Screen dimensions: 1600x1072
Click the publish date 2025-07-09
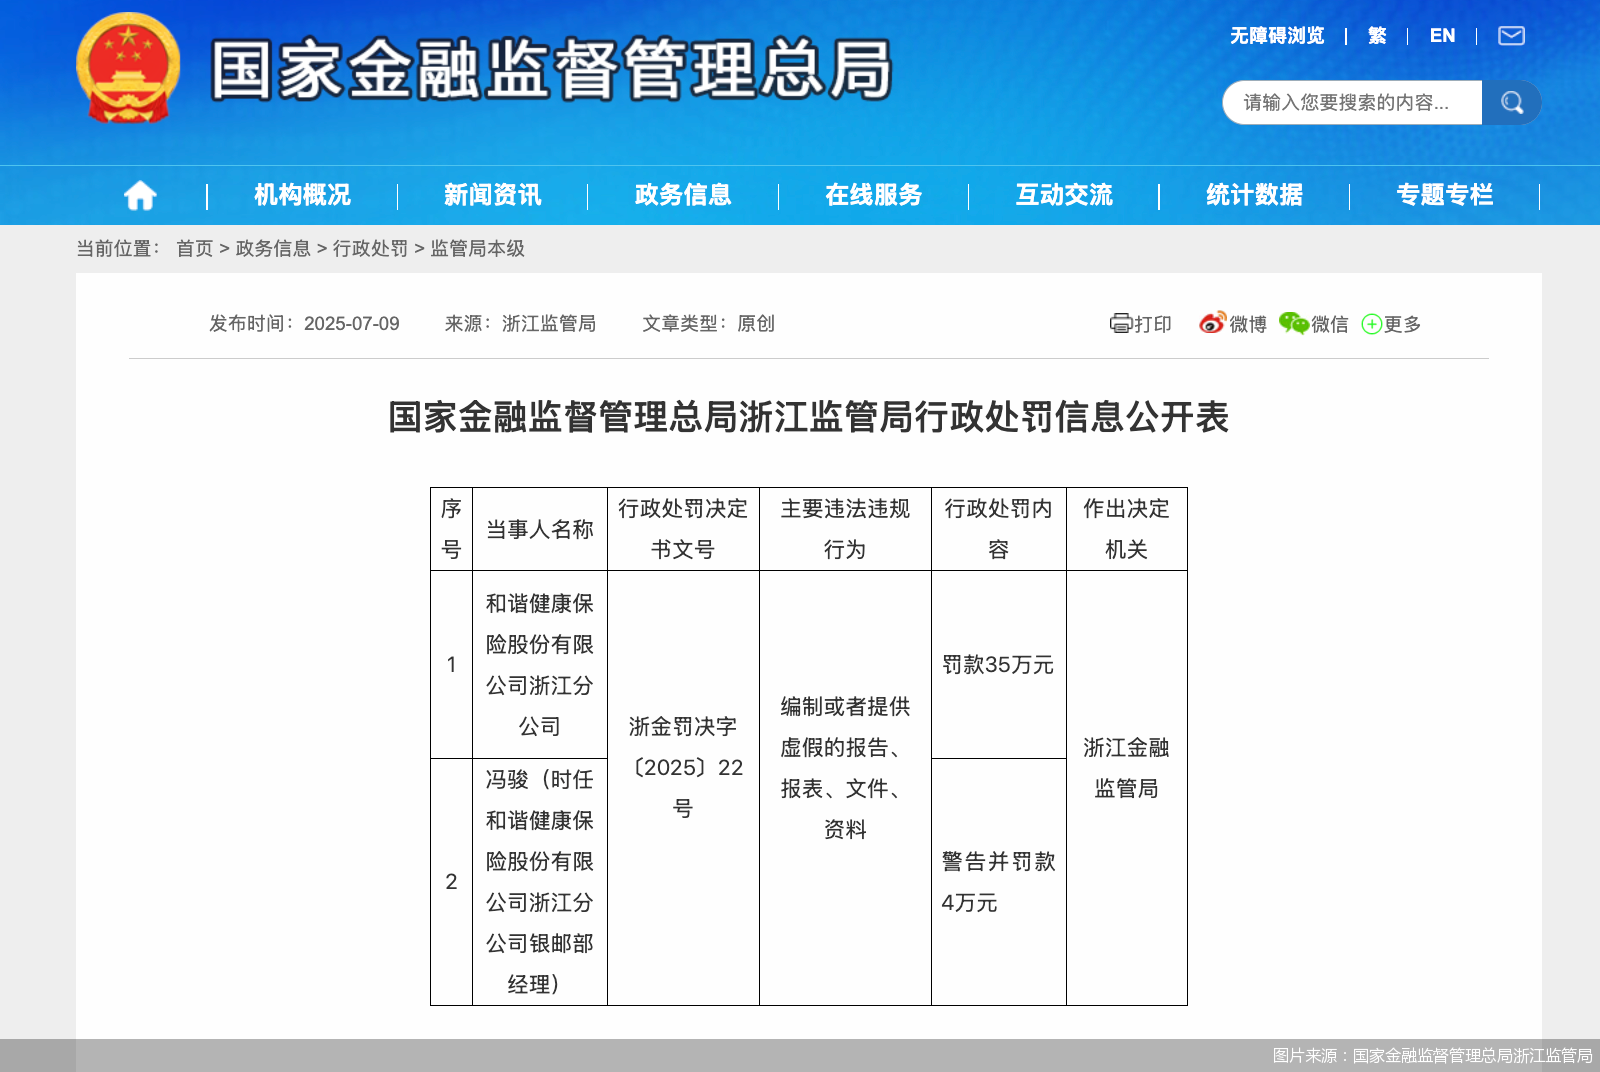pyautogui.click(x=352, y=324)
